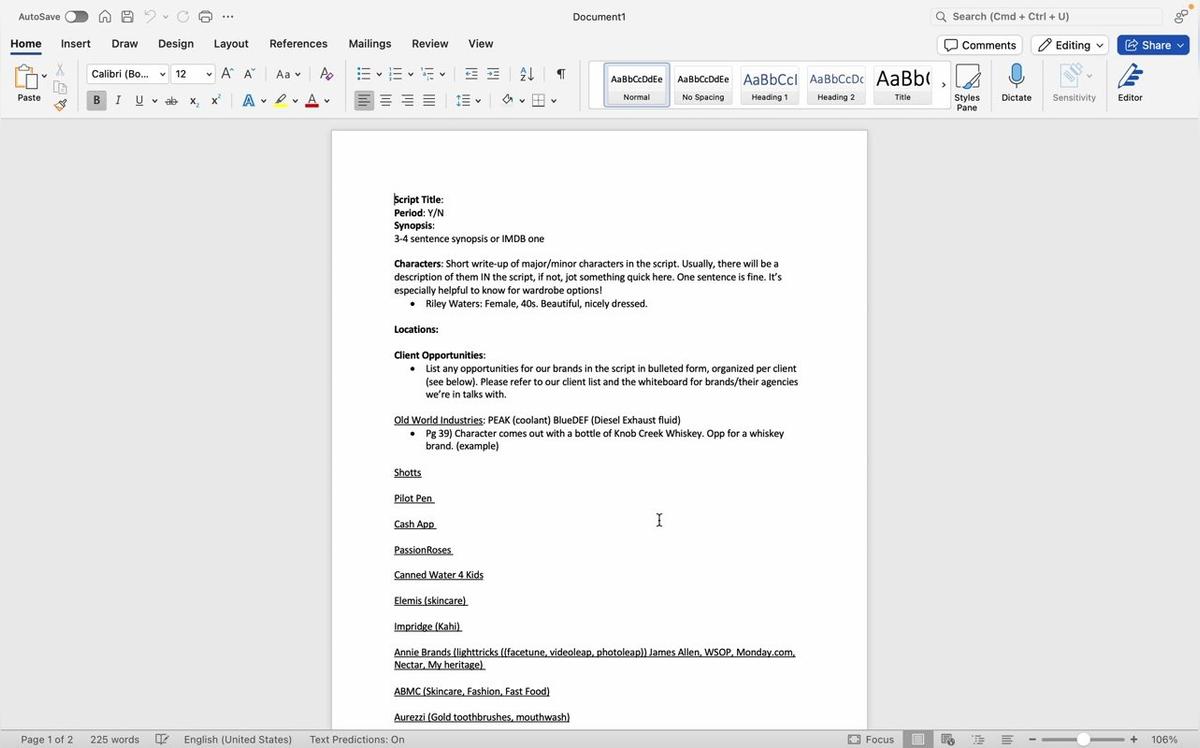Switch to Web Layout view icon
The image size is (1200, 748).
tap(947, 740)
